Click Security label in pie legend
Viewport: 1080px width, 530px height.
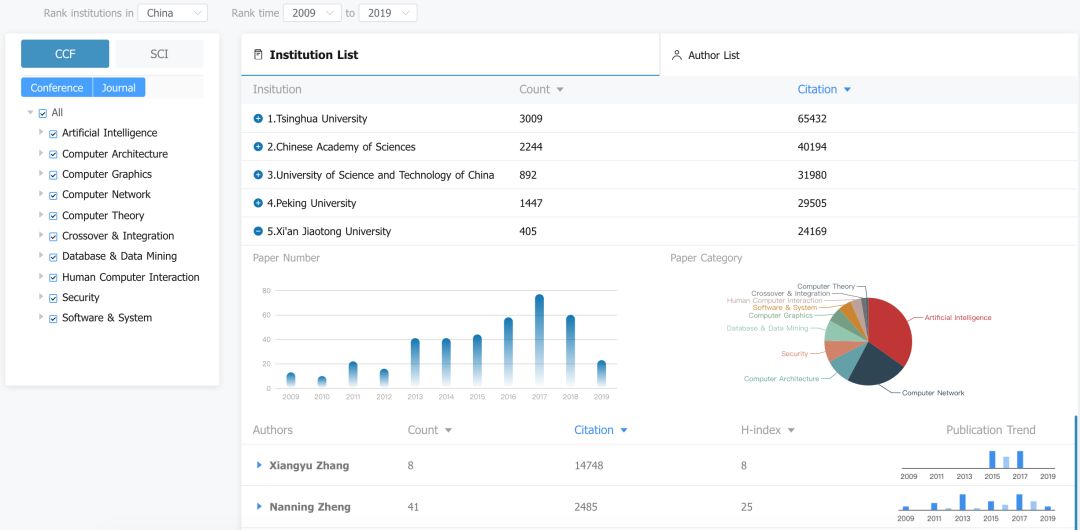[x=795, y=354]
